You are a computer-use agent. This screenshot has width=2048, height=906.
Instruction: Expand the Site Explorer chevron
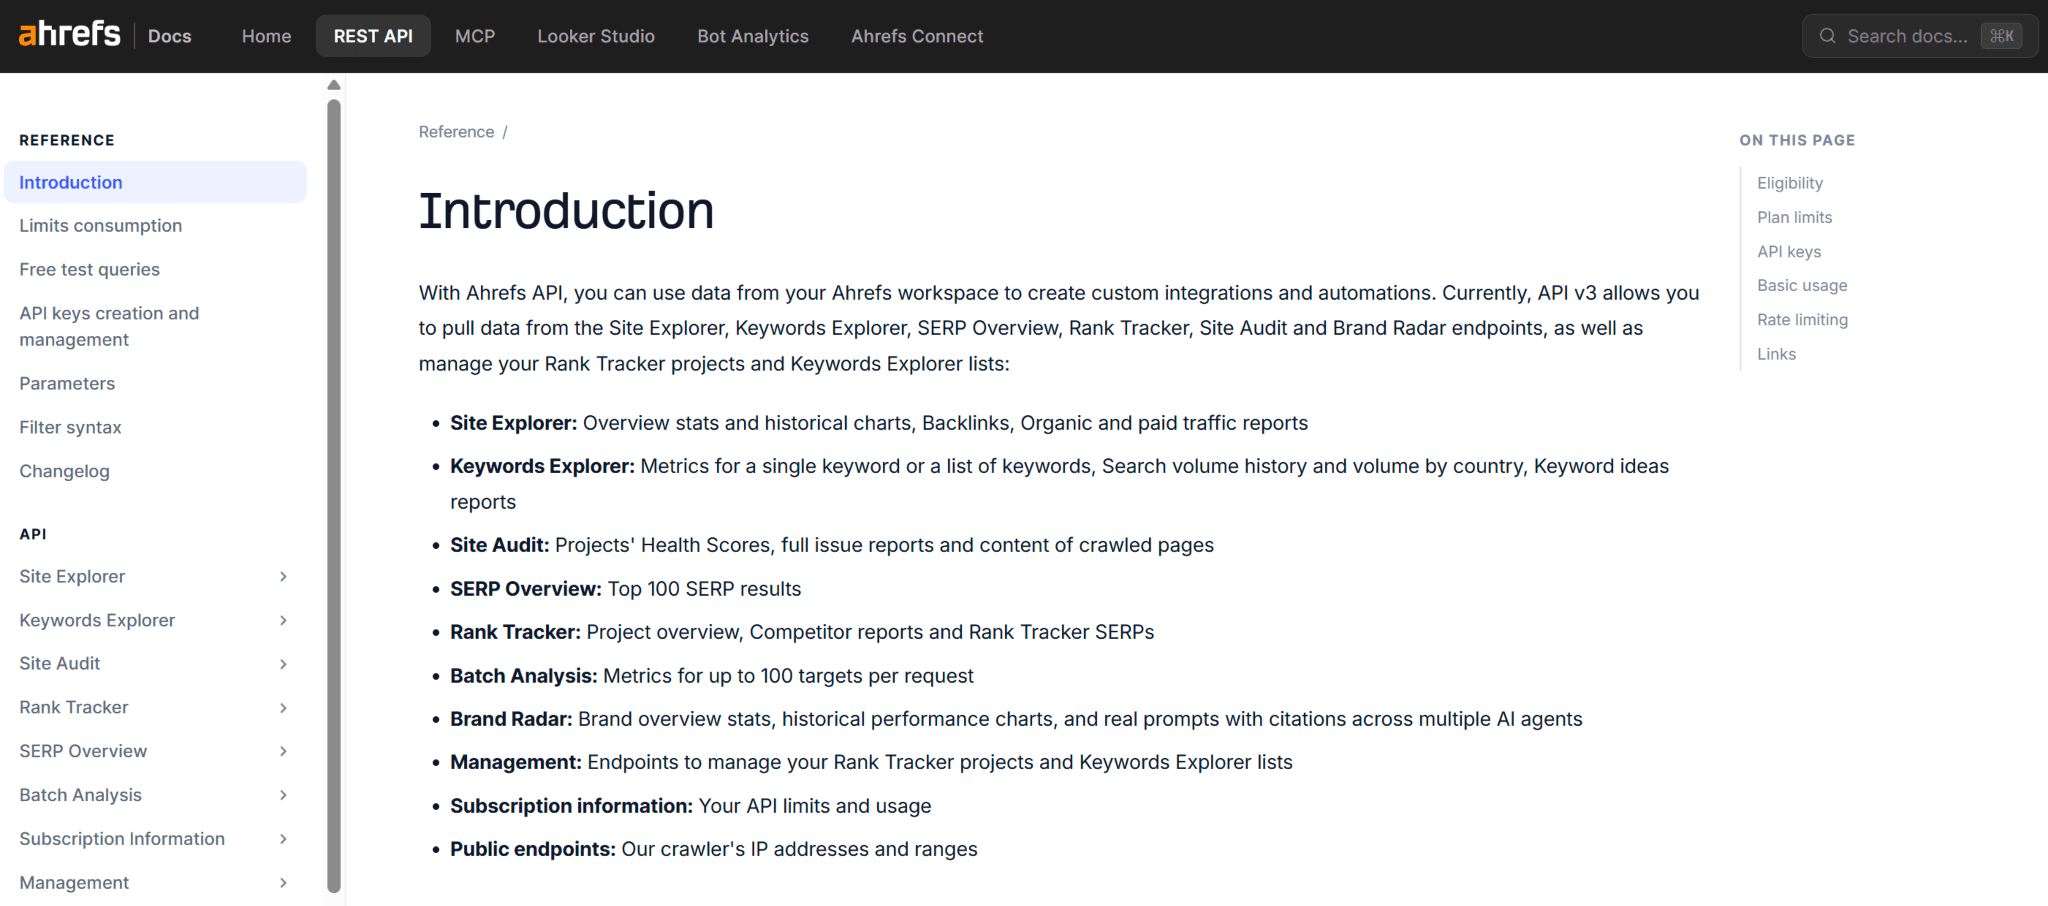click(283, 577)
